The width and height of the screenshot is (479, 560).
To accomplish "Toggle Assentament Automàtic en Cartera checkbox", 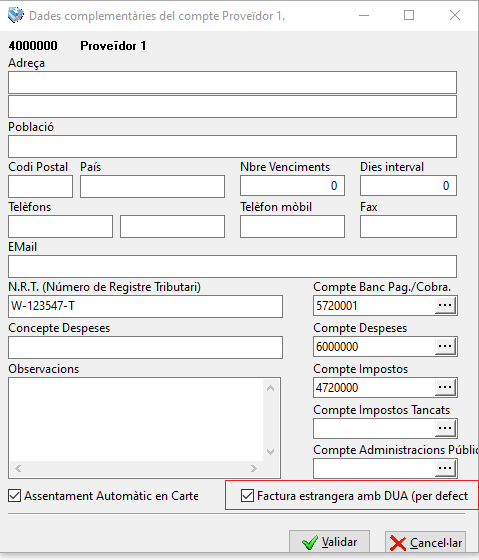I will [15, 496].
